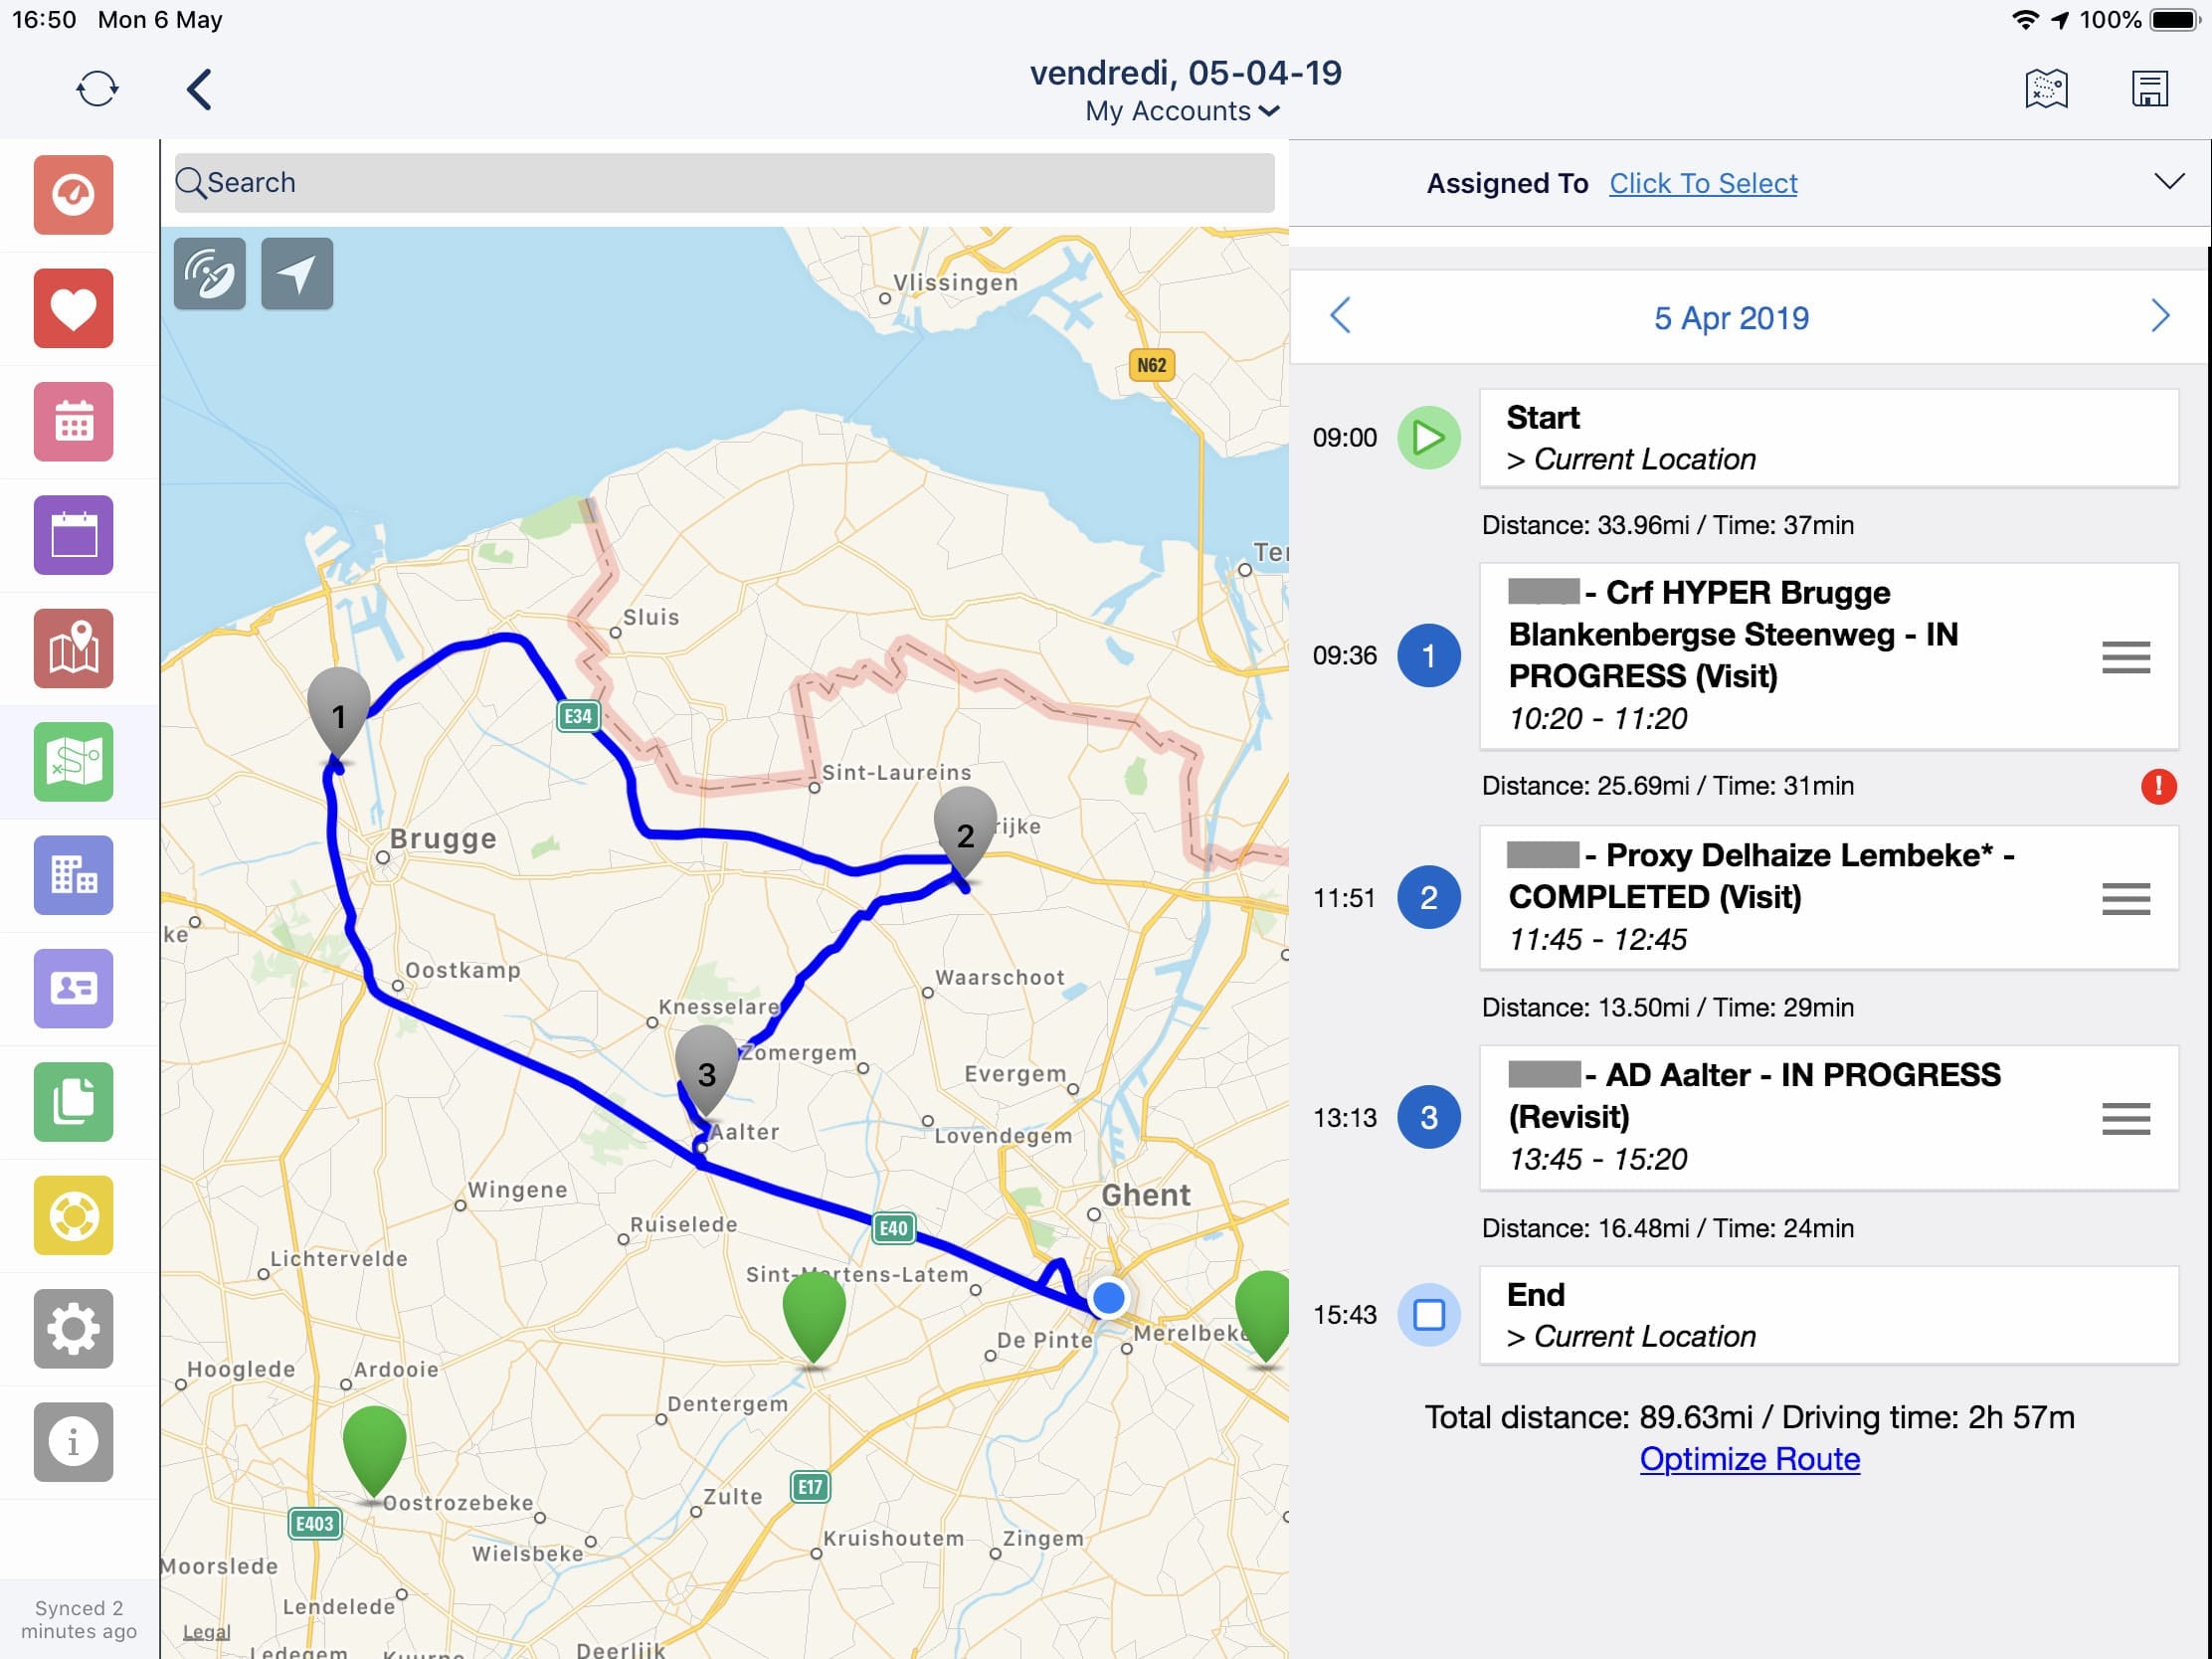Tap reorder handle for AD Aalter stop

click(x=2125, y=1118)
